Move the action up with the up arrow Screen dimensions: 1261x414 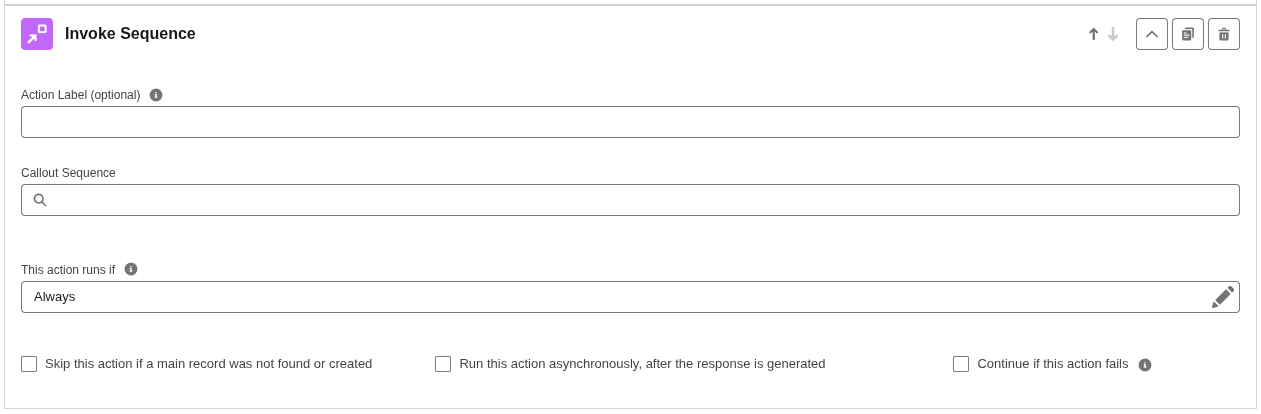[1093, 34]
